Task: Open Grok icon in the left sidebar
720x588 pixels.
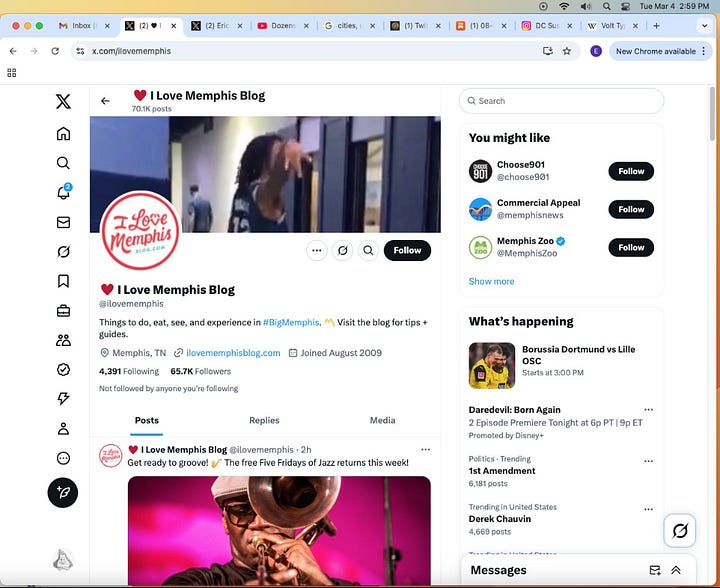Action: coord(63,252)
